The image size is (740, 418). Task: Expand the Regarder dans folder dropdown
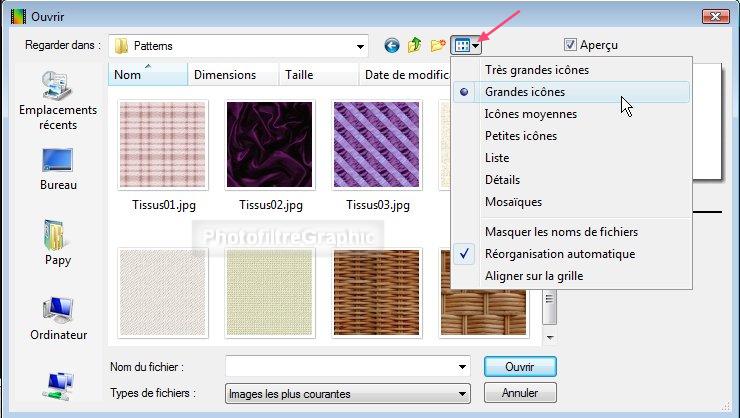tap(360, 46)
